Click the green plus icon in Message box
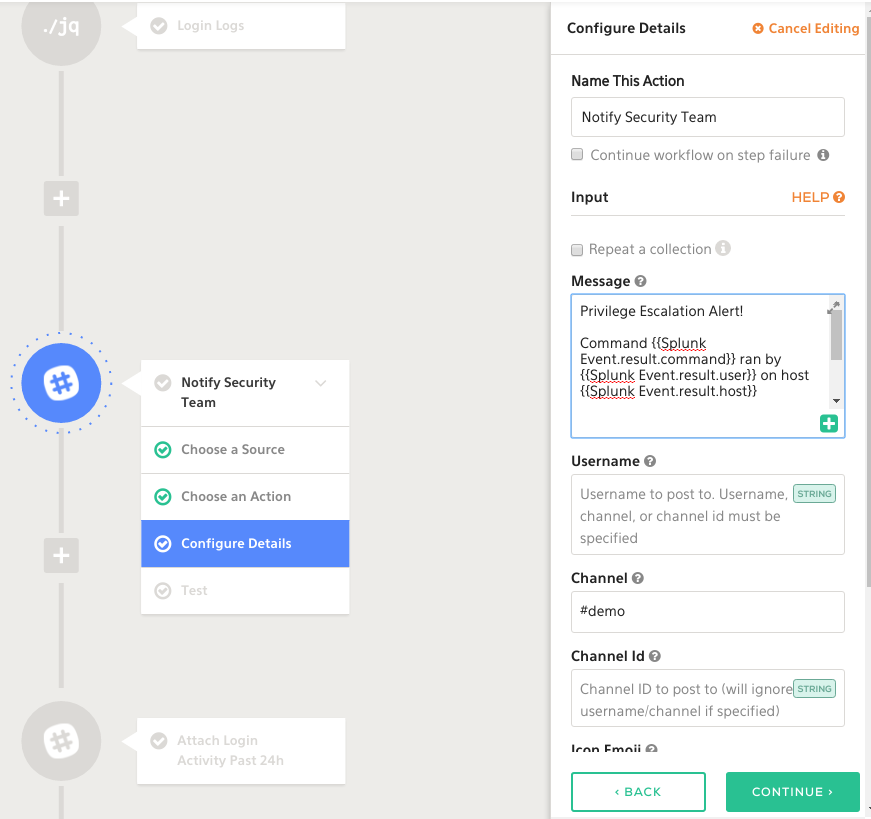Image resolution: width=871 pixels, height=819 pixels. (x=829, y=424)
